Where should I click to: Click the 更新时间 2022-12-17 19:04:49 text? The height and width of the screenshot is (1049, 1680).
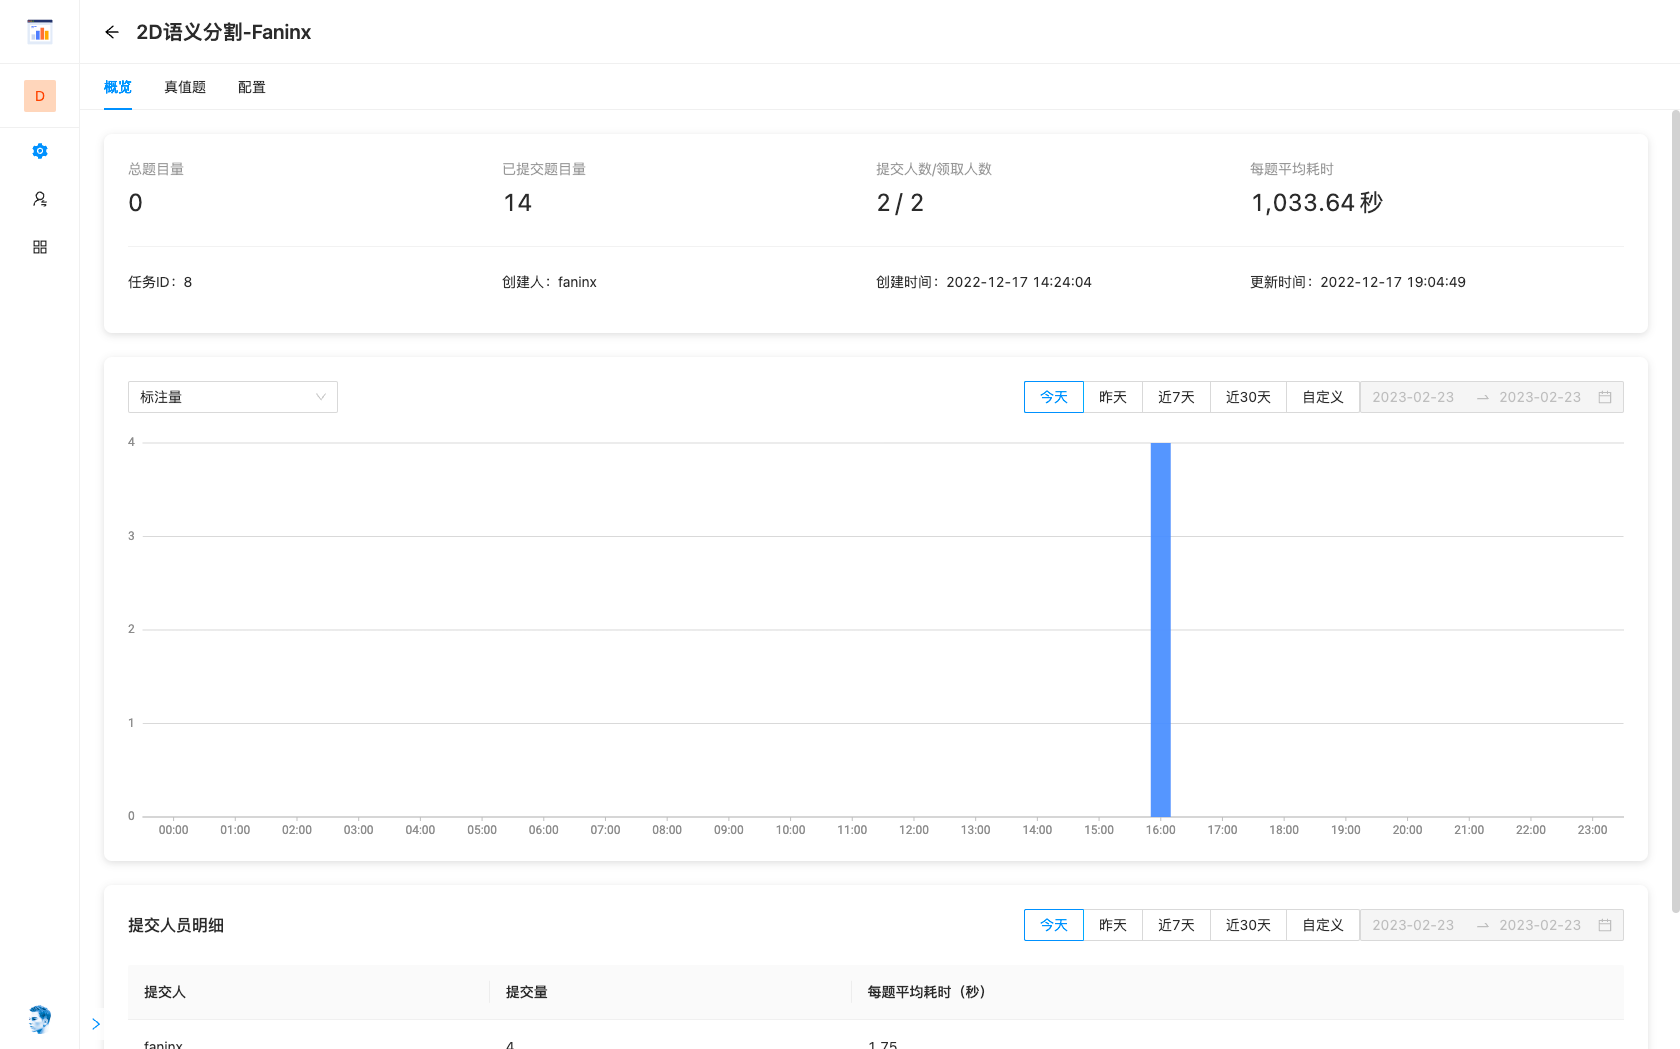[x=1358, y=282]
